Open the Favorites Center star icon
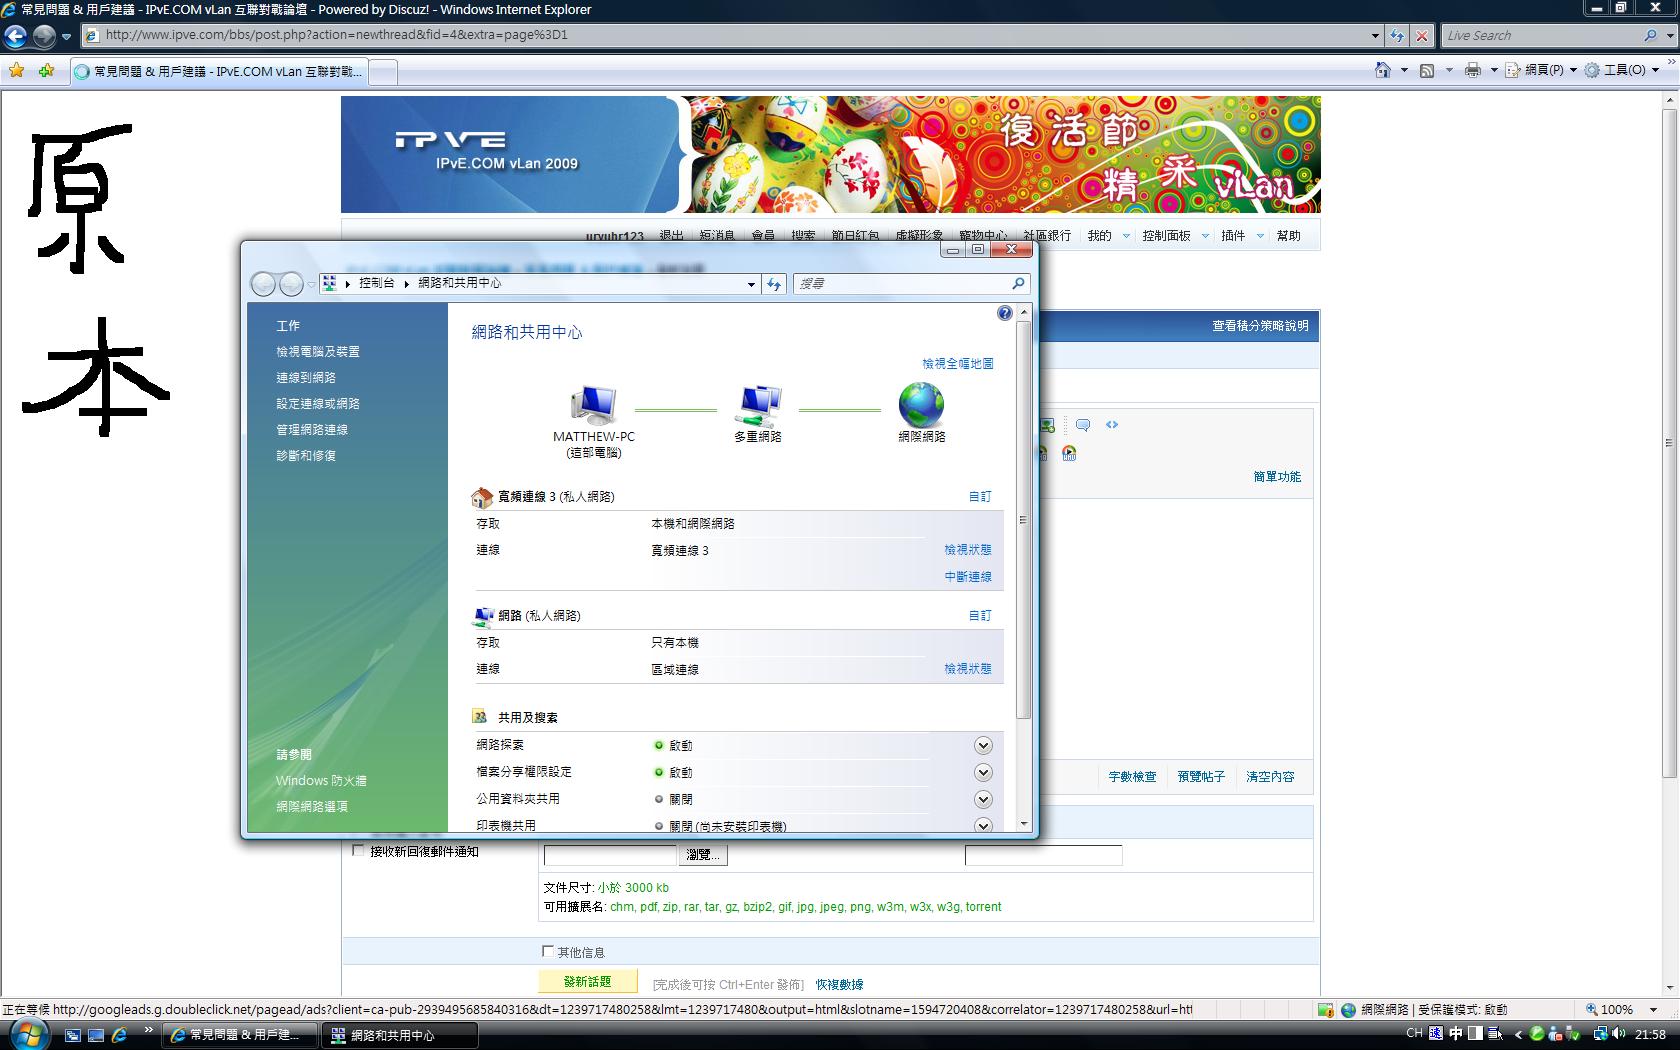The width and height of the screenshot is (1680, 1050). [17, 71]
